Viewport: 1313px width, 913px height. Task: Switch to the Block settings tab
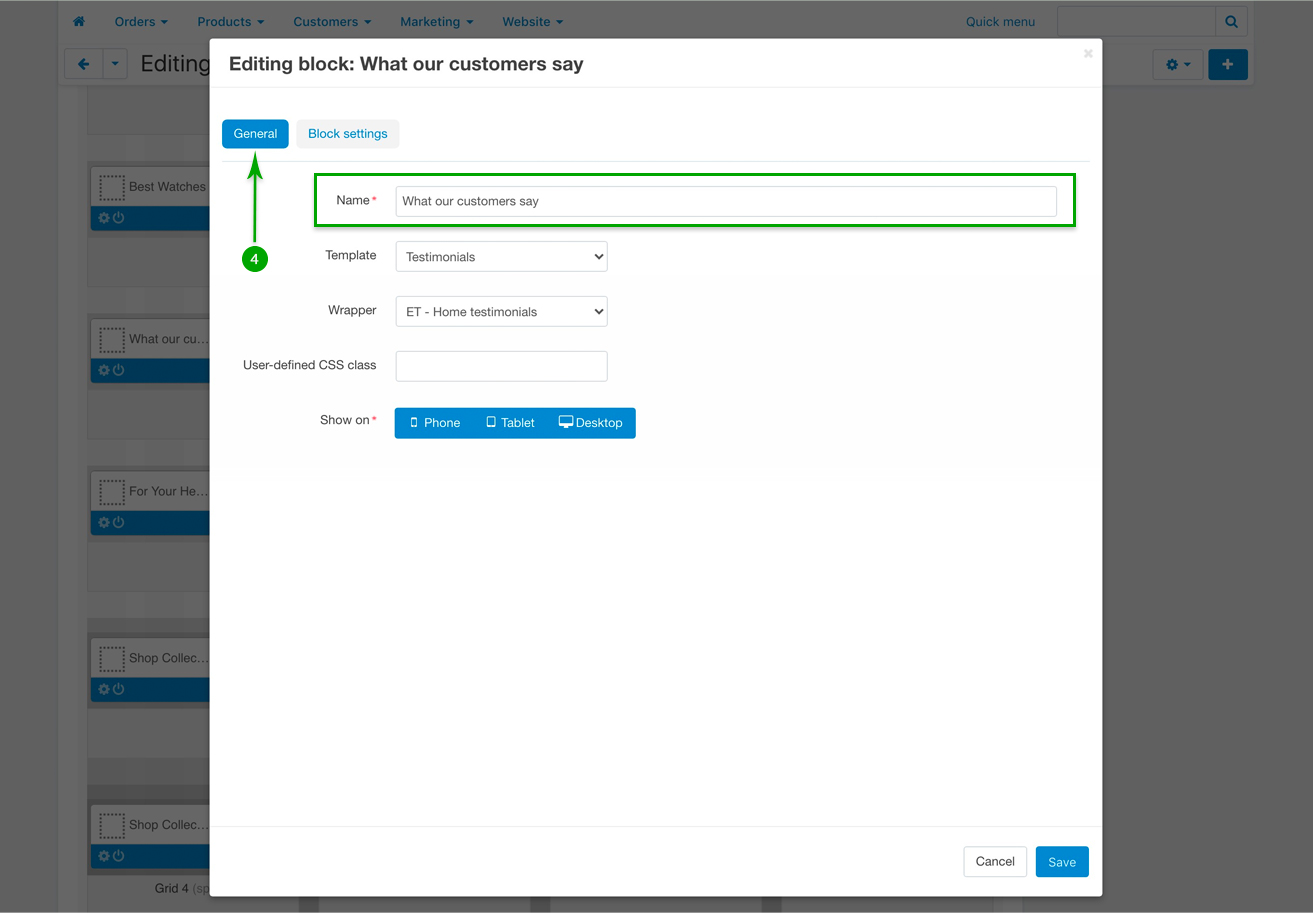[x=347, y=134]
